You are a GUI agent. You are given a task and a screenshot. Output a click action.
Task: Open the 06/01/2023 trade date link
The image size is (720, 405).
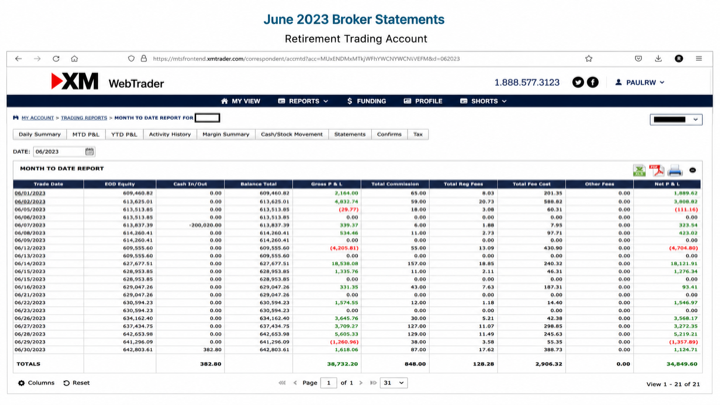point(30,193)
